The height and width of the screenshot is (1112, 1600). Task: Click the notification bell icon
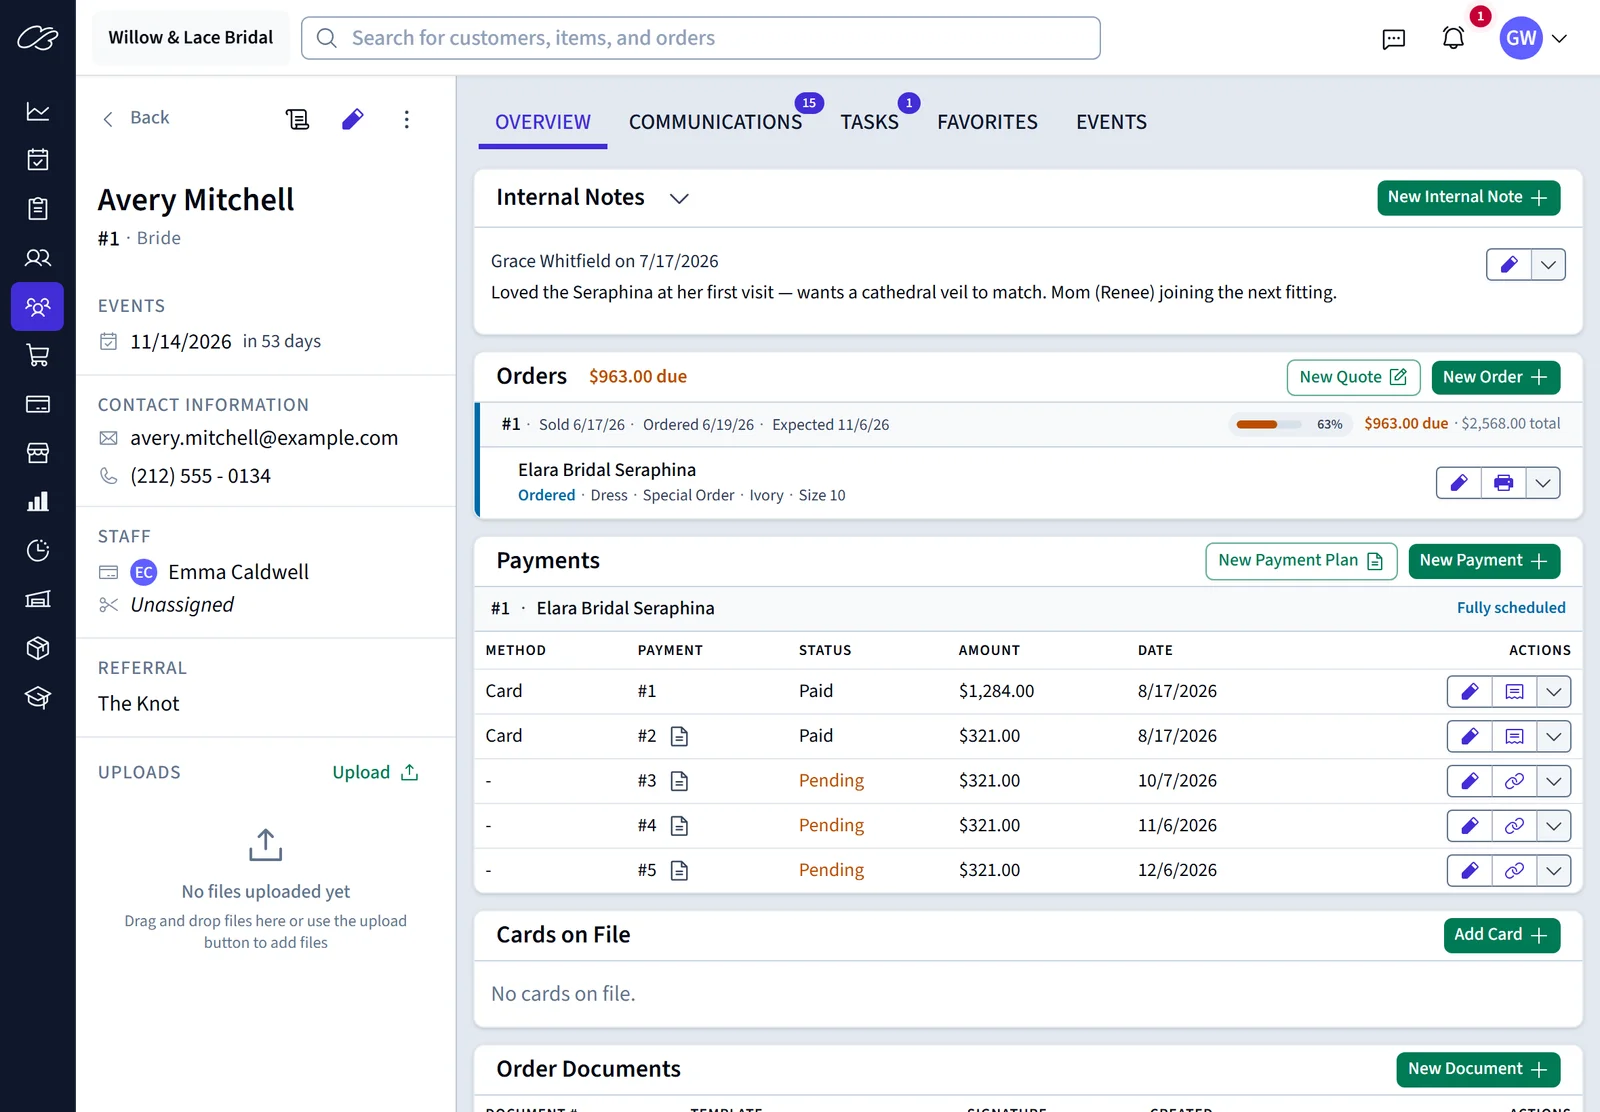pyautogui.click(x=1453, y=38)
